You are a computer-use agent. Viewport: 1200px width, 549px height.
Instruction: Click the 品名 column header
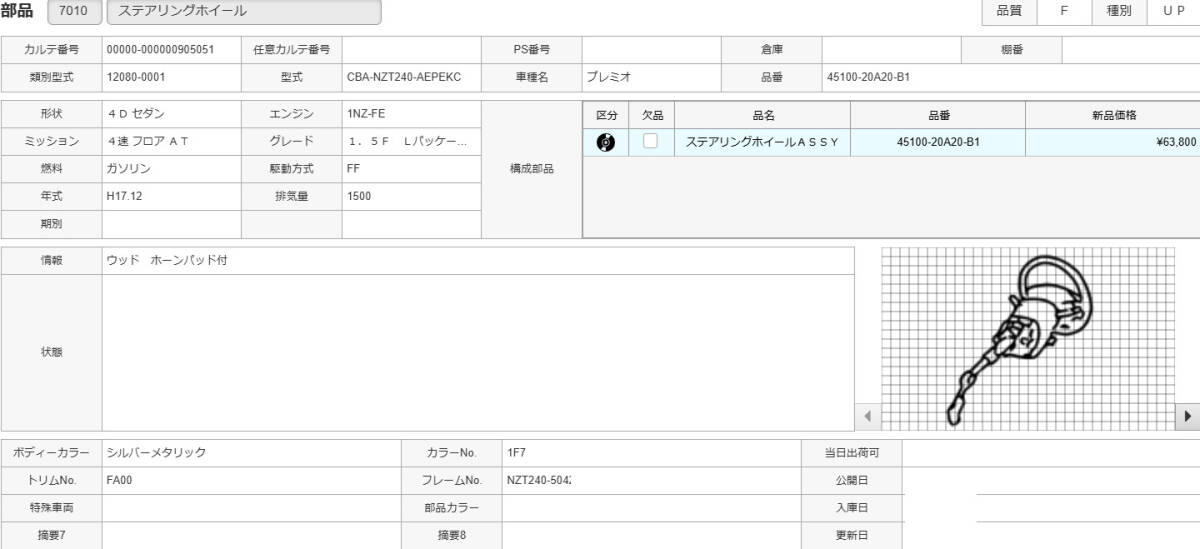763,115
